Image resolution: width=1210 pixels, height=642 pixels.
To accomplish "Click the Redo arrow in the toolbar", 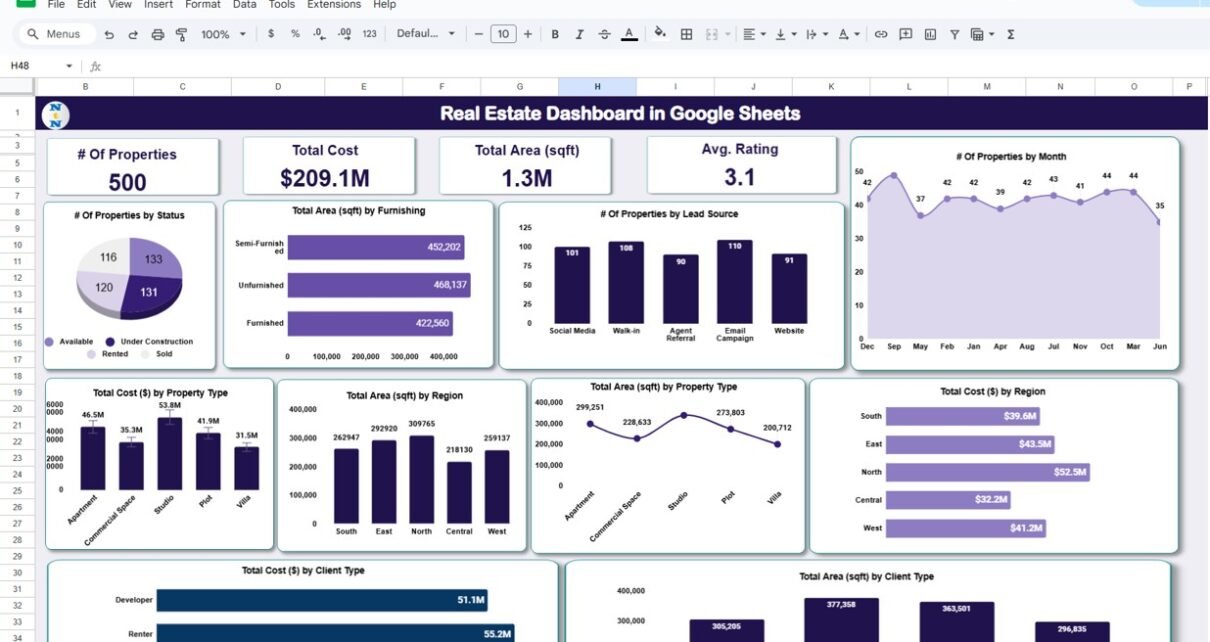I will (133, 34).
